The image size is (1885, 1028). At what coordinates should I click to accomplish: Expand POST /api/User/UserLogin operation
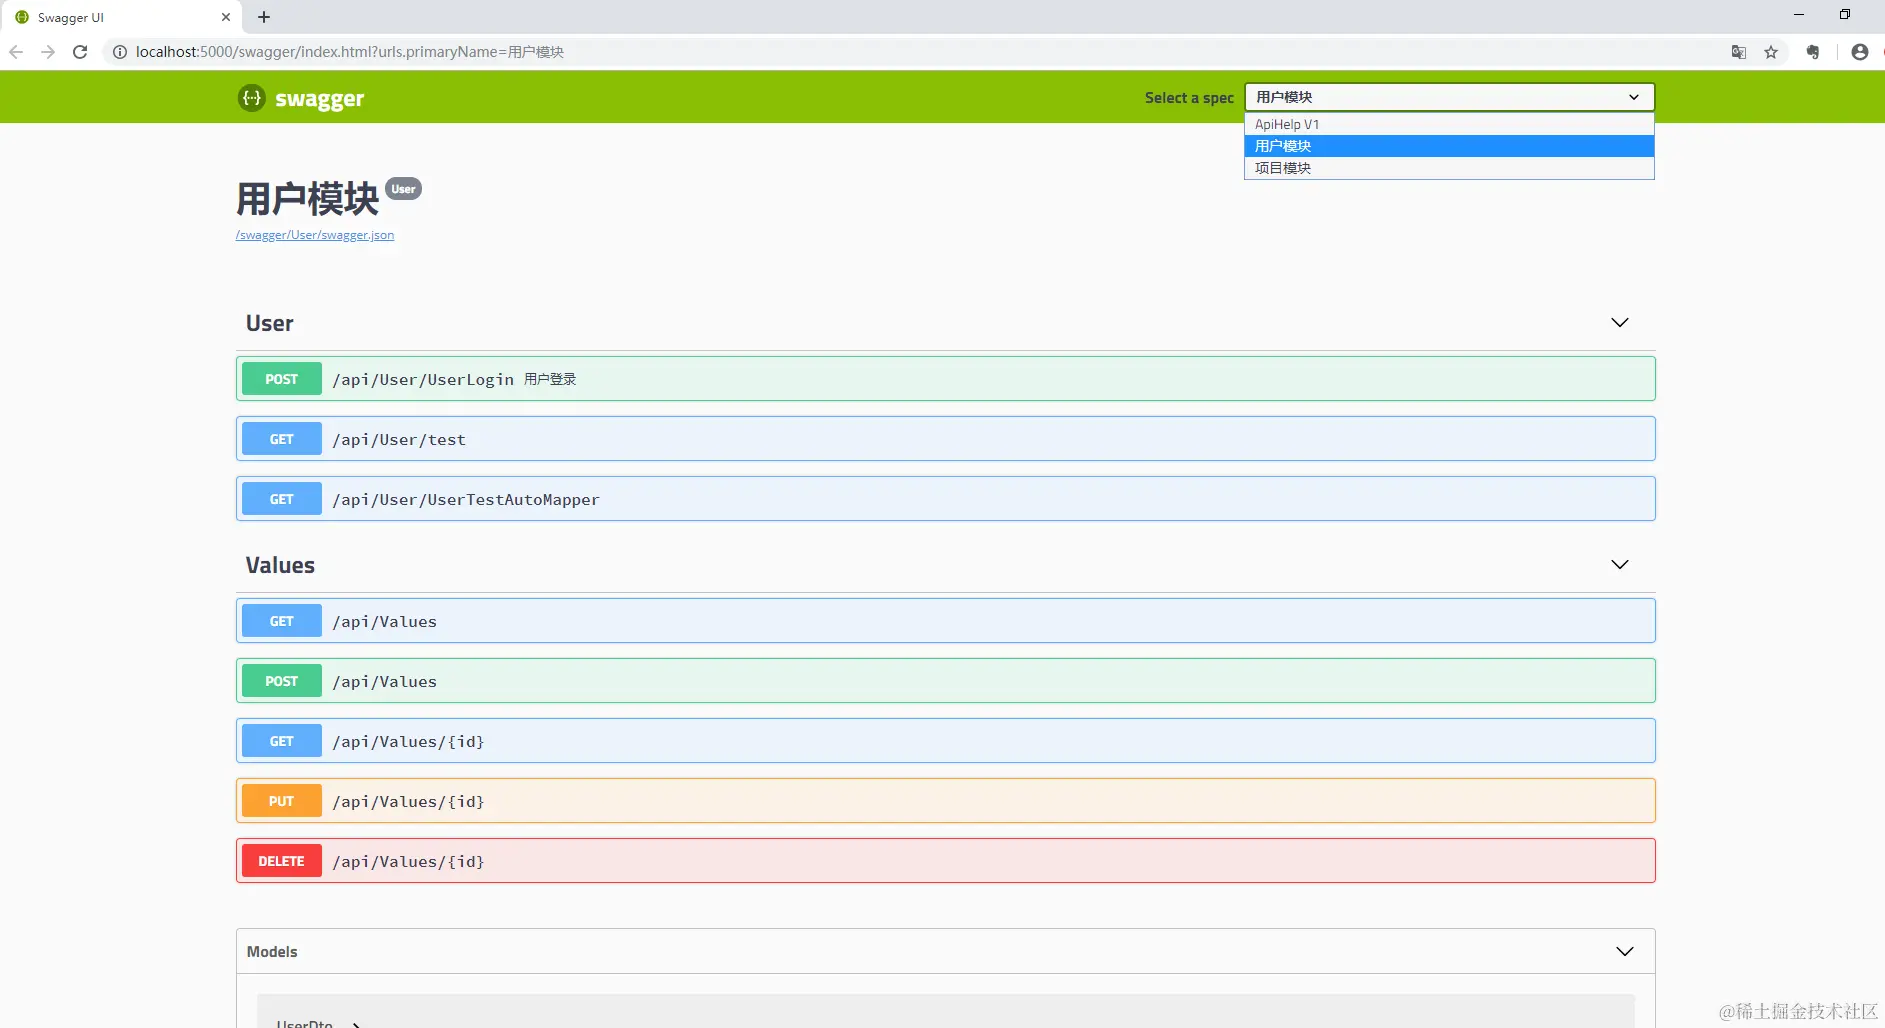click(946, 379)
